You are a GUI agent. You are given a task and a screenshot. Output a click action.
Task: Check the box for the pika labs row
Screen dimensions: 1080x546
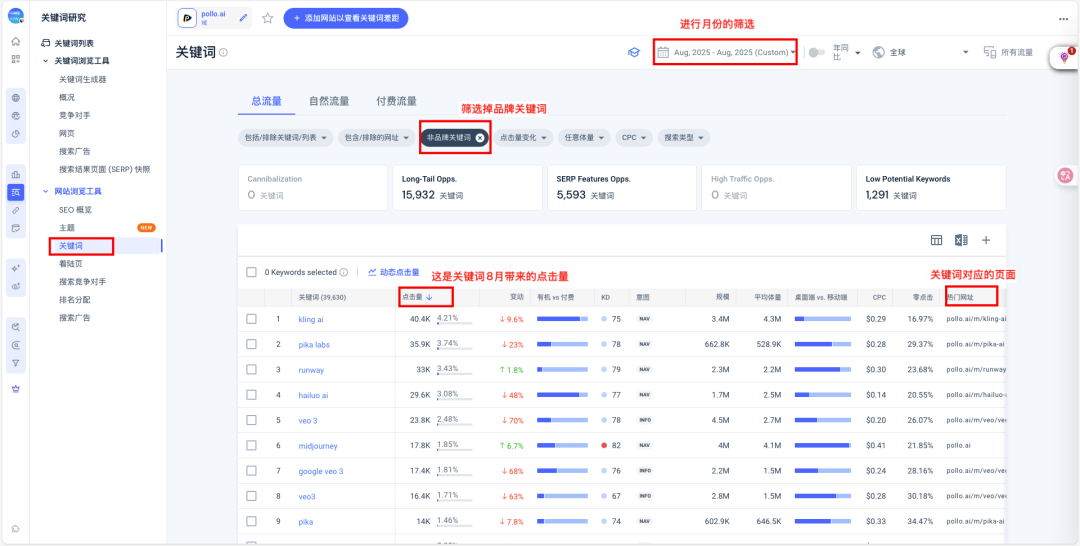point(251,344)
